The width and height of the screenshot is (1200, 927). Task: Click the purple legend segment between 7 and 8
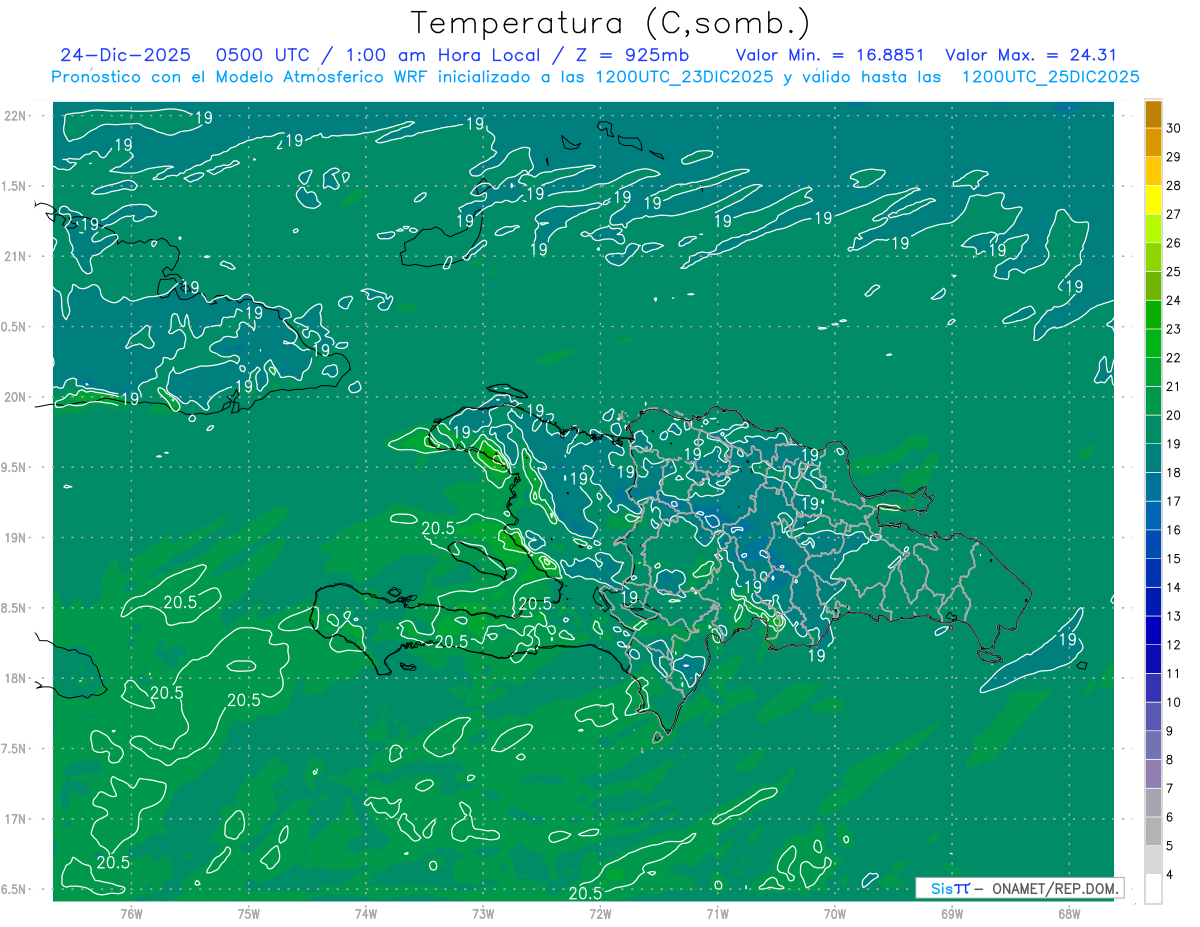point(1153,774)
